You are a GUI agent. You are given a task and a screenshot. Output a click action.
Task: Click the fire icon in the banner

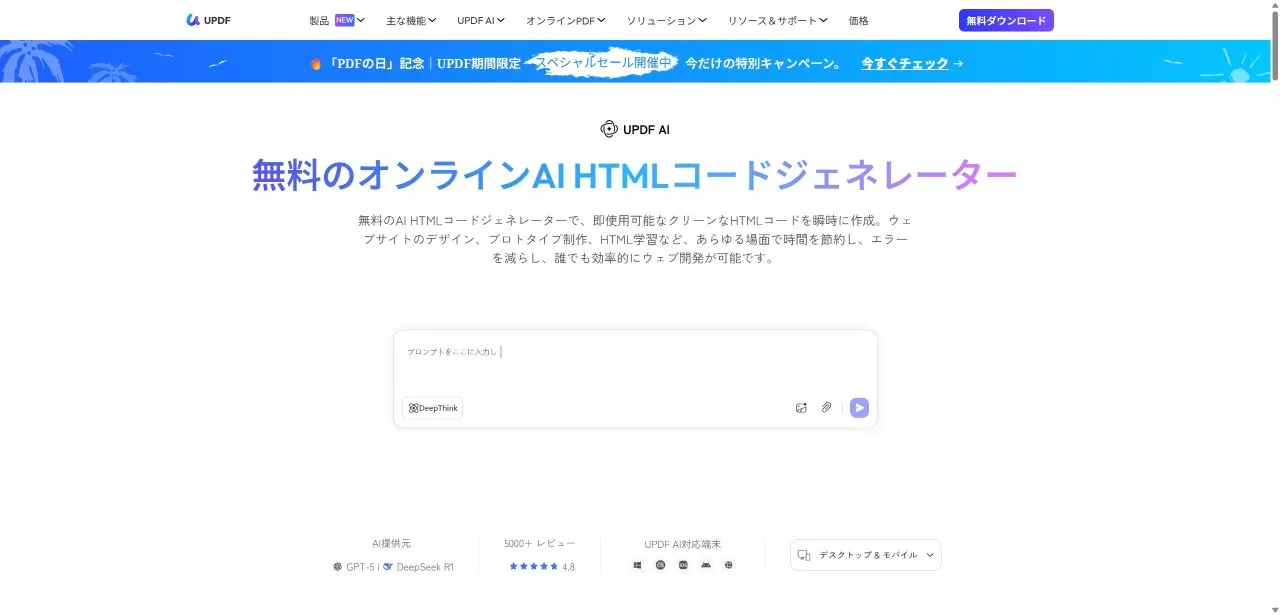tap(316, 63)
